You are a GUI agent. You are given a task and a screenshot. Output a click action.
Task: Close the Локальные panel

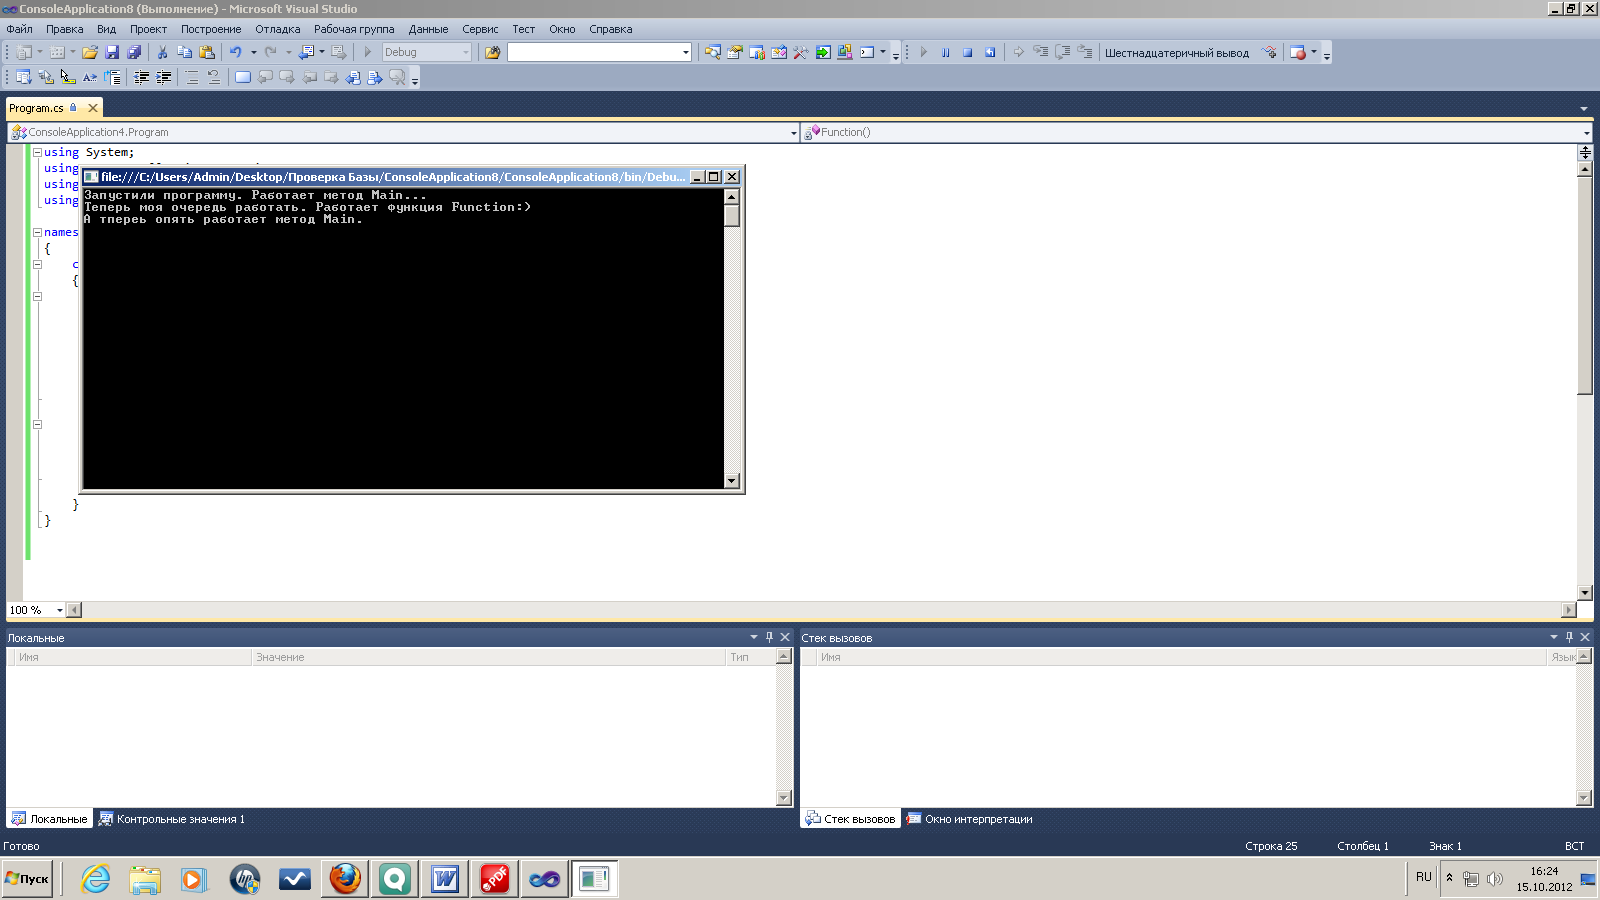click(785, 637)
